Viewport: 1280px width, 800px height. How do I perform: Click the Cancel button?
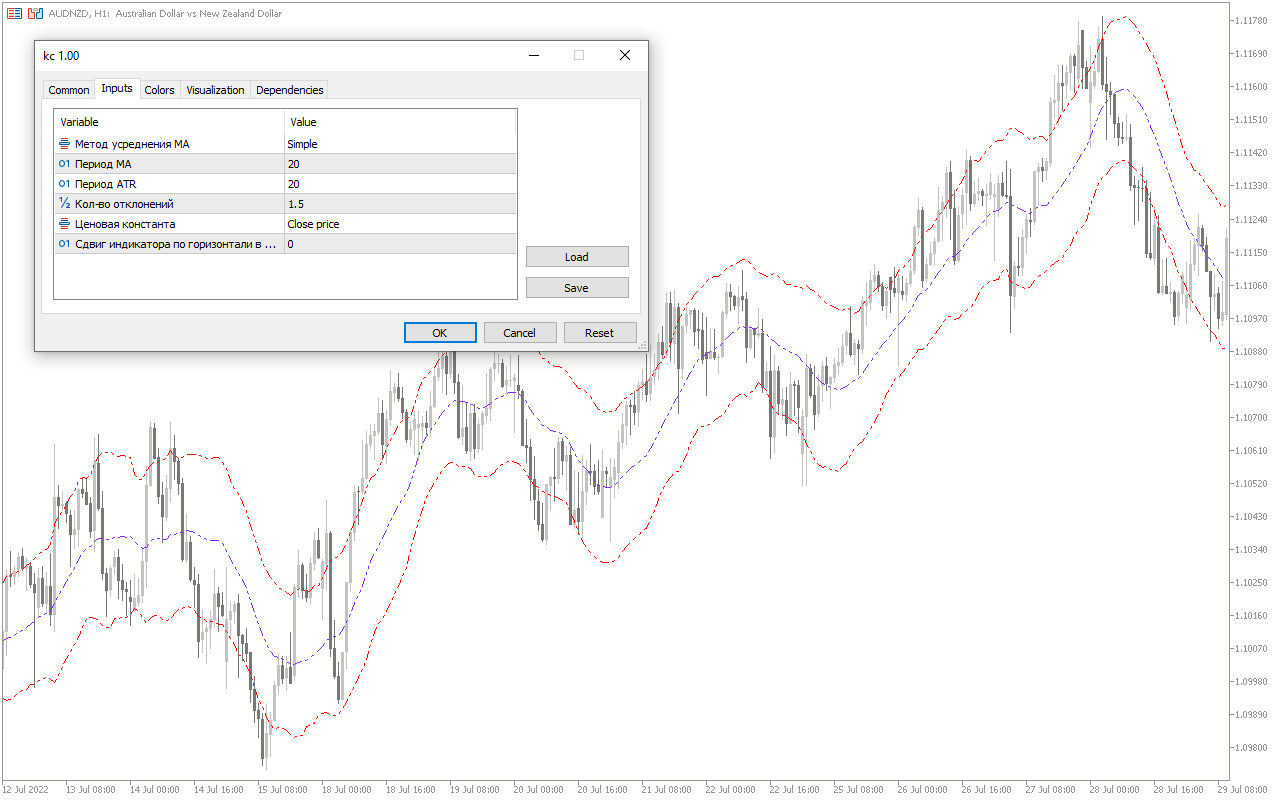tap(520, 333)
